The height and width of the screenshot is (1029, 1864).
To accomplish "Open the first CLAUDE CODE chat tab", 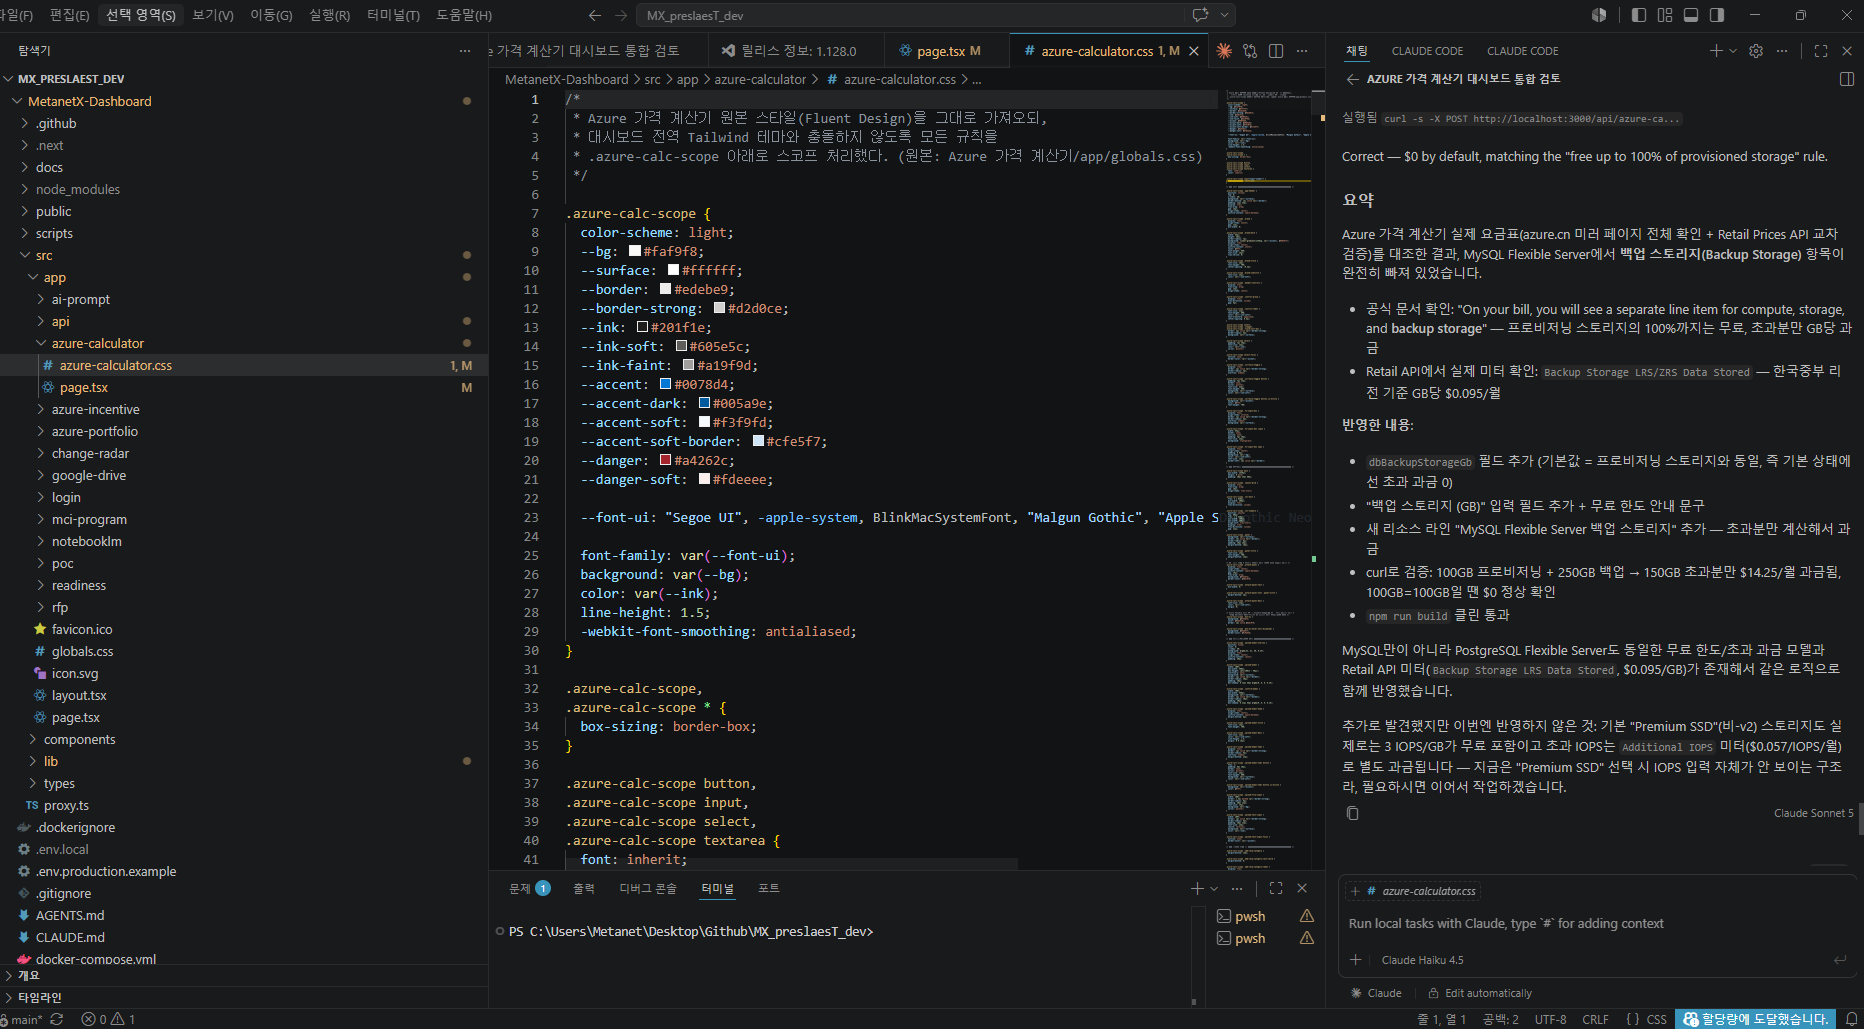I will (x=1427, y=51).
